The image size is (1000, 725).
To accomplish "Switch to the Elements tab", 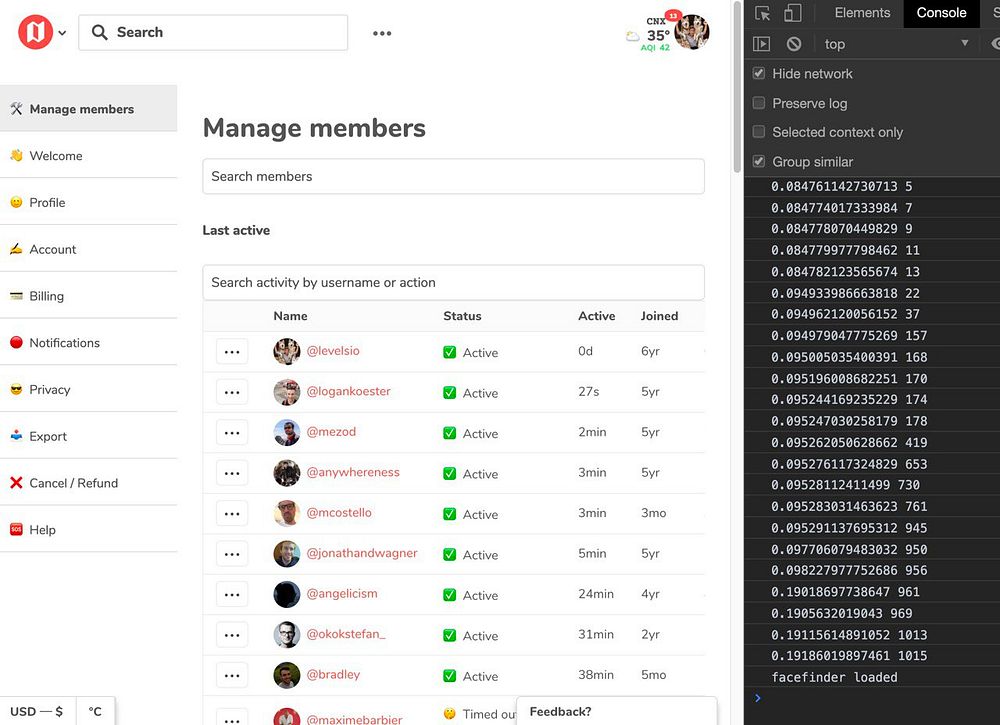I will coord(862,13).
